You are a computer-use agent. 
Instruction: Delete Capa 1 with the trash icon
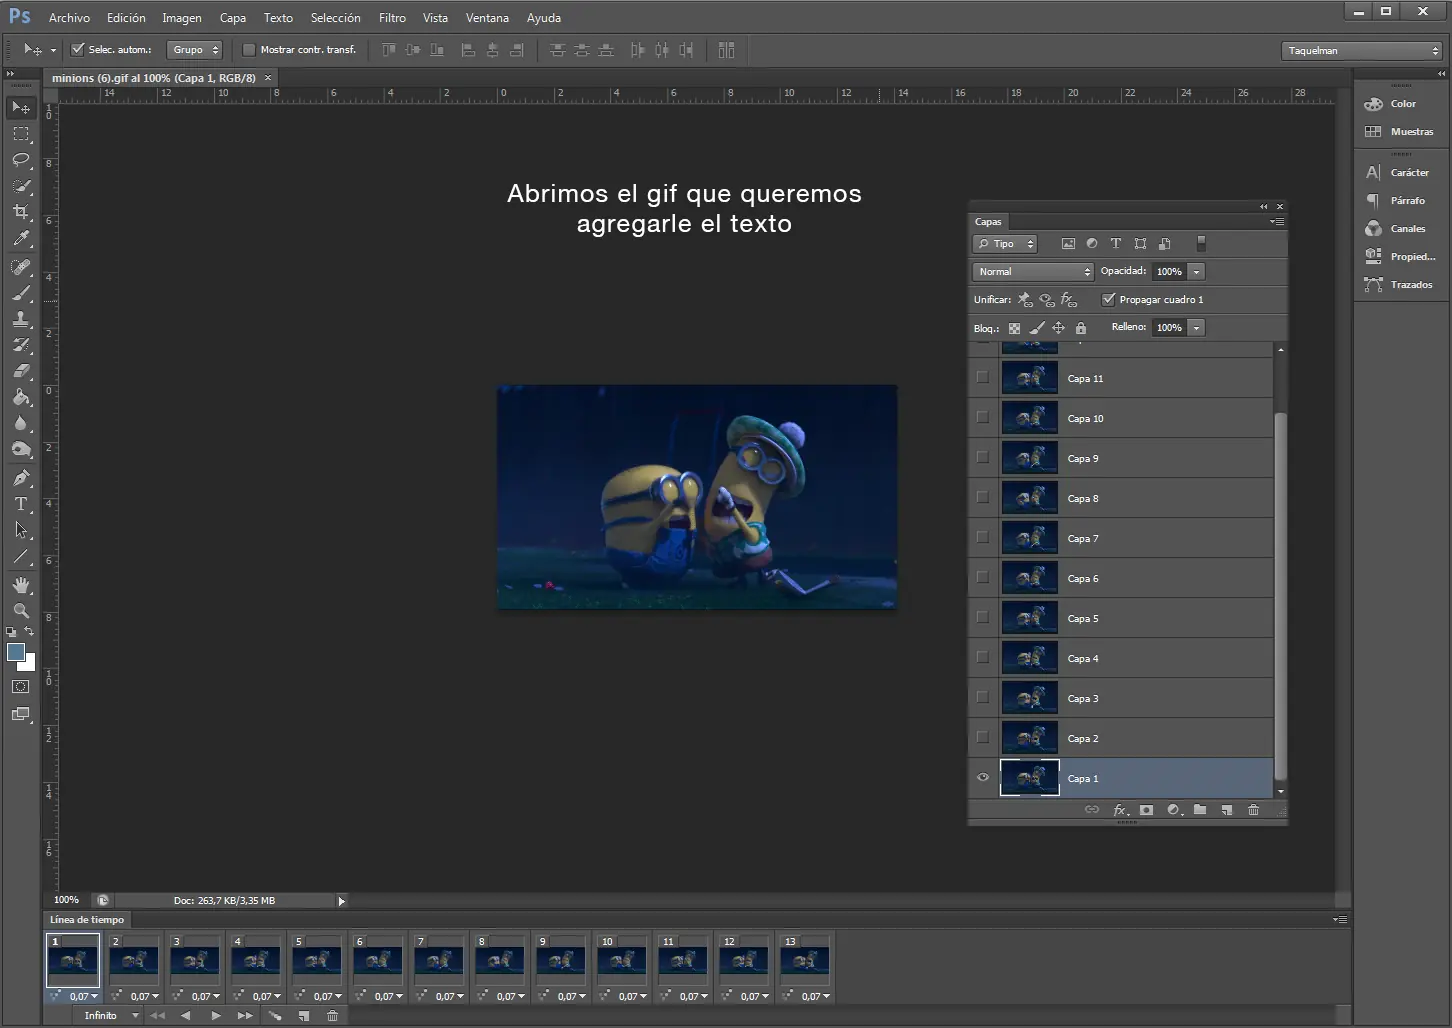pyautogui.click(x=1253, y=810)
